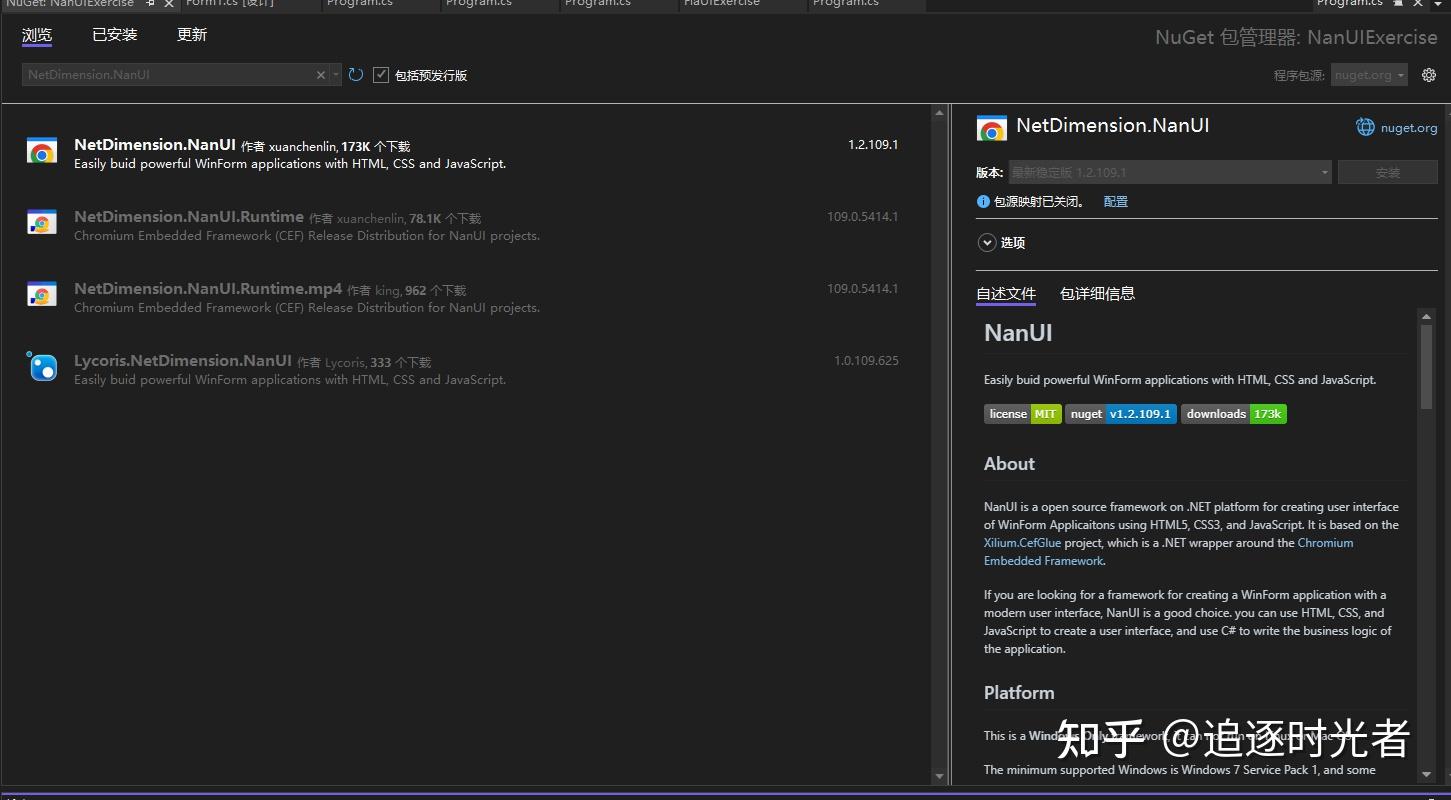Select the NetDimension.NanUI package name

coord(155,145)
